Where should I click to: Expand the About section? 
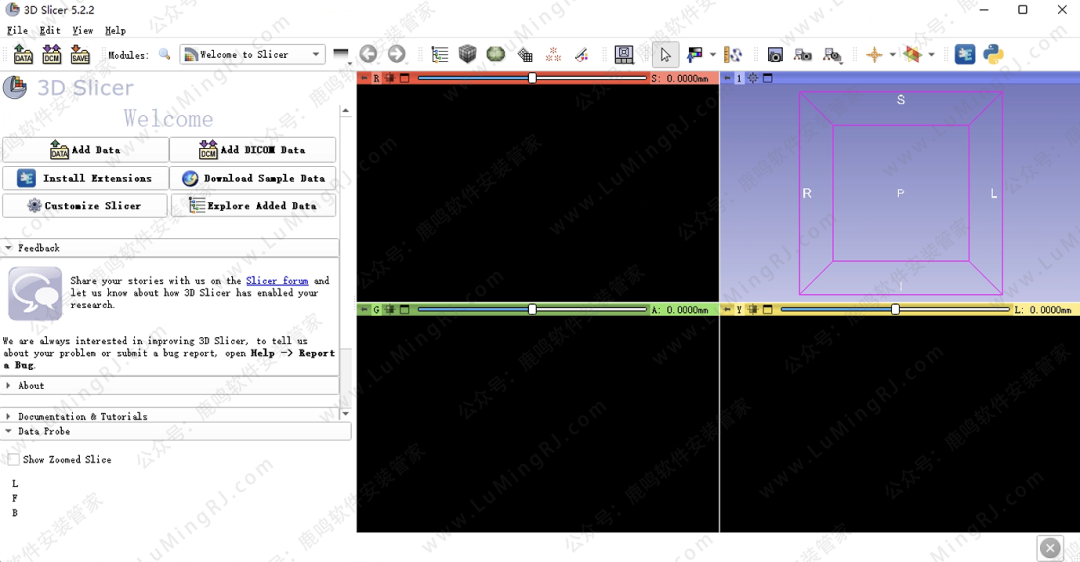pos(170,386)
